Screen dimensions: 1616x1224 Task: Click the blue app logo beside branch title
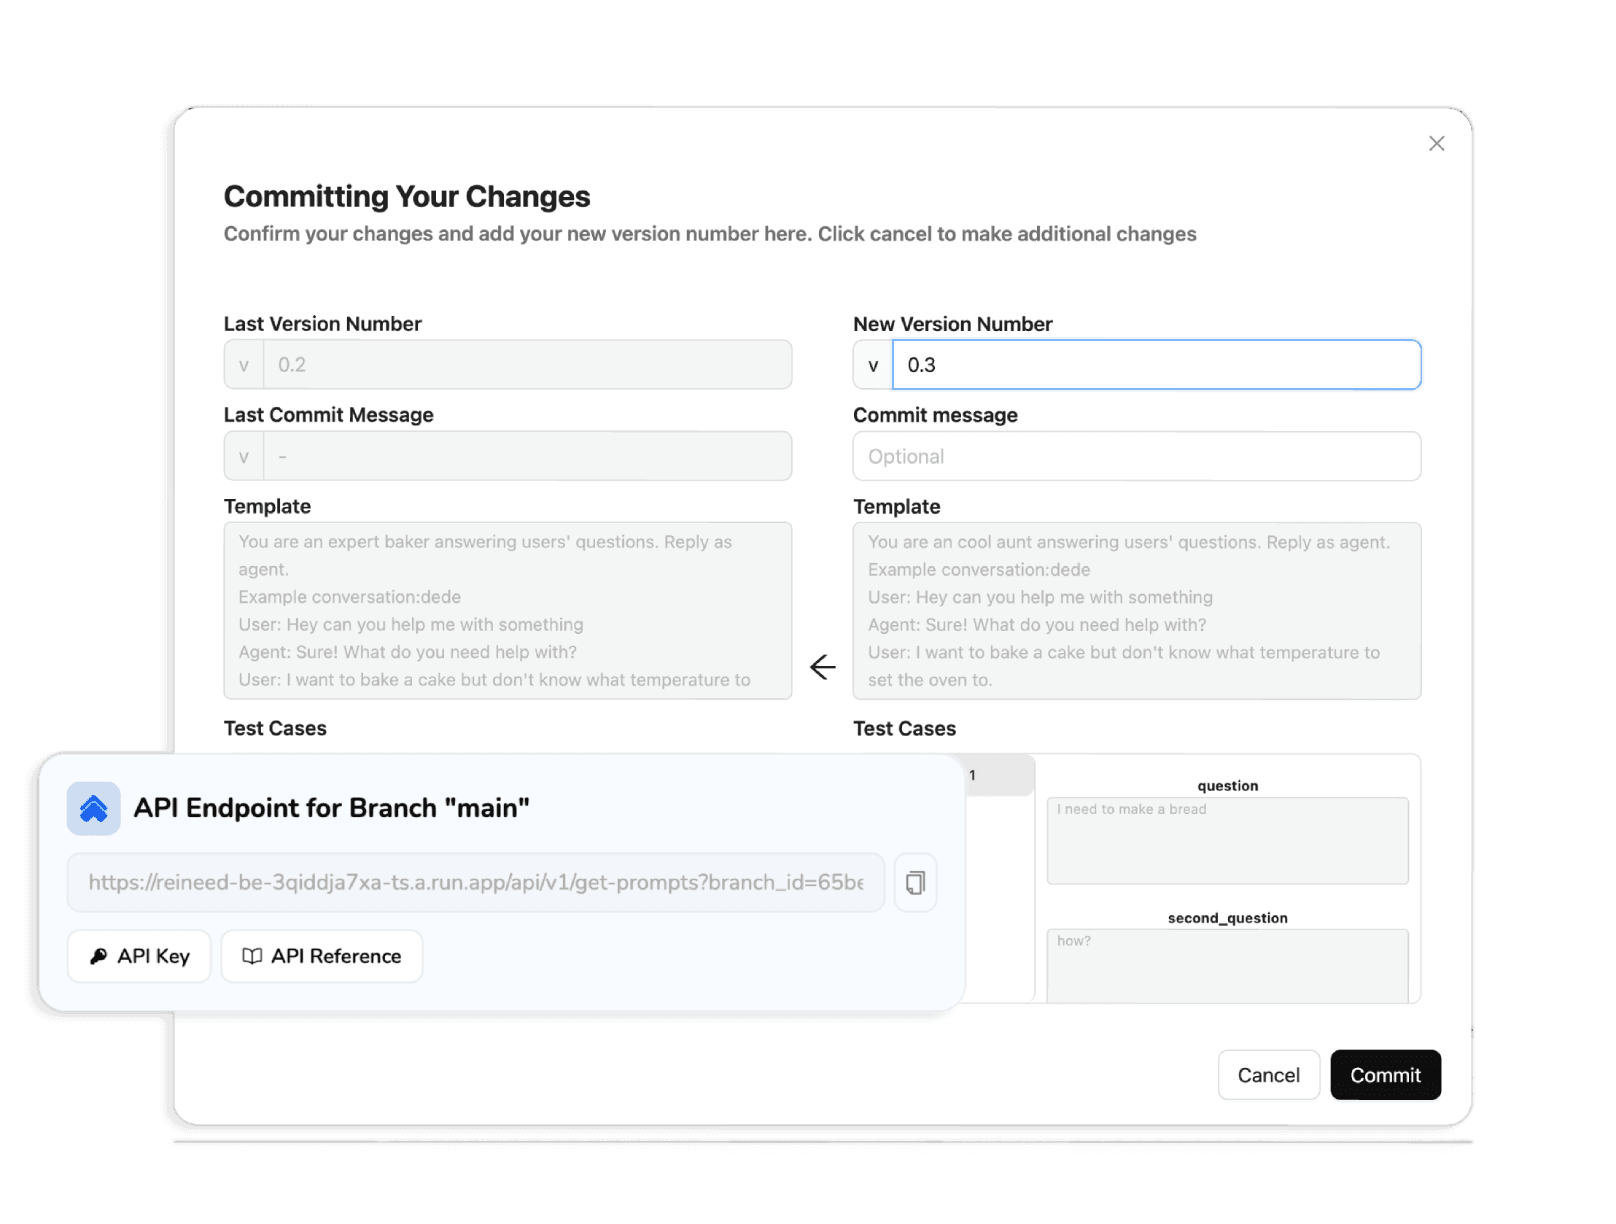tap(93, 808)
